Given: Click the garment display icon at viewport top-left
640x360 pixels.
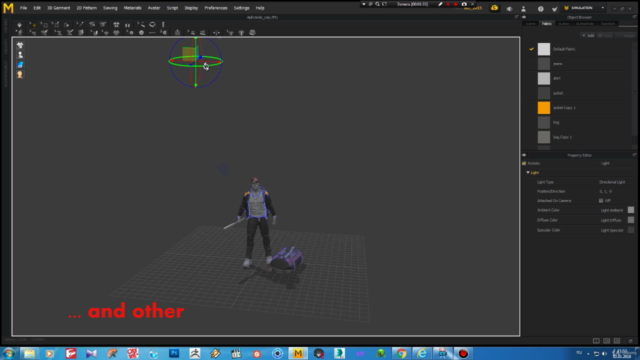Looking at the screenshot, I should click(20, 45).
